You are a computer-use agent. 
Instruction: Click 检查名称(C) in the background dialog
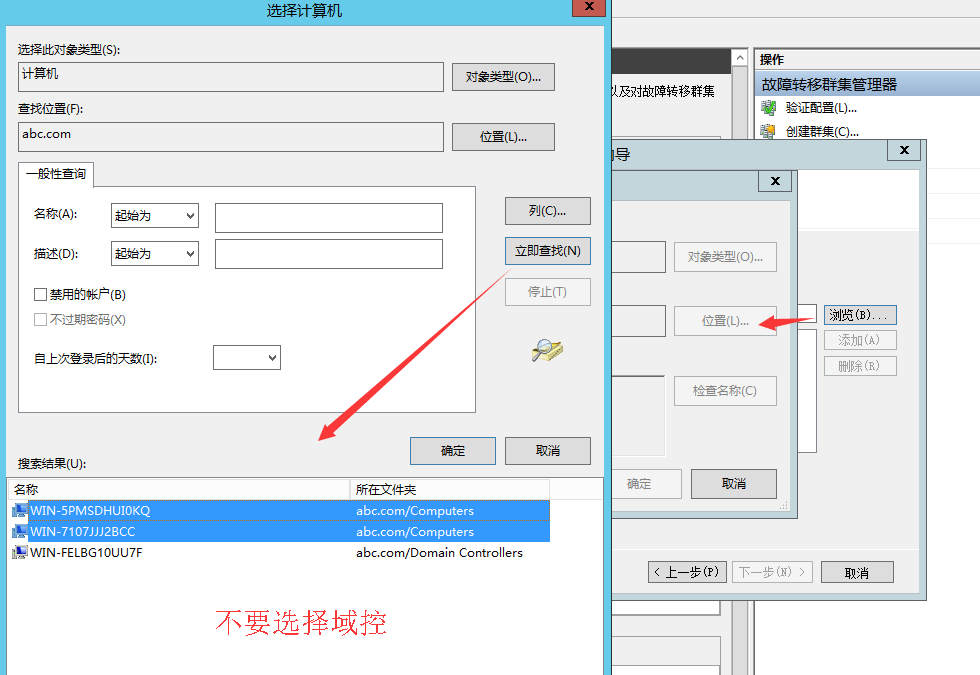coord(725,391)
